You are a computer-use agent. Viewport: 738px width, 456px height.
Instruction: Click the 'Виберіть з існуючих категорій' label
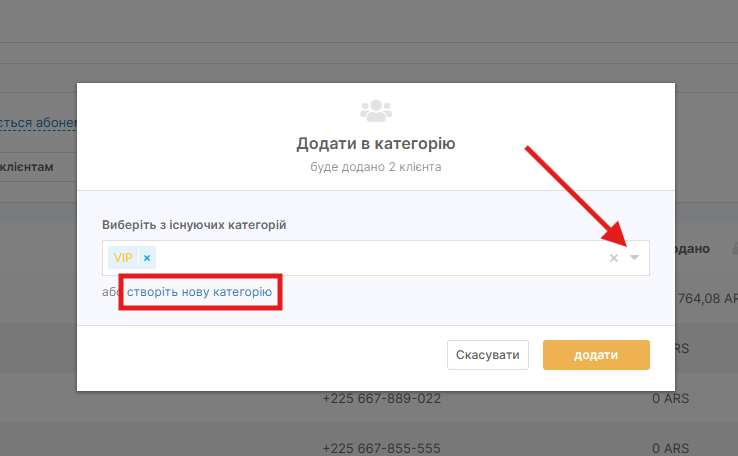point(194,225)
